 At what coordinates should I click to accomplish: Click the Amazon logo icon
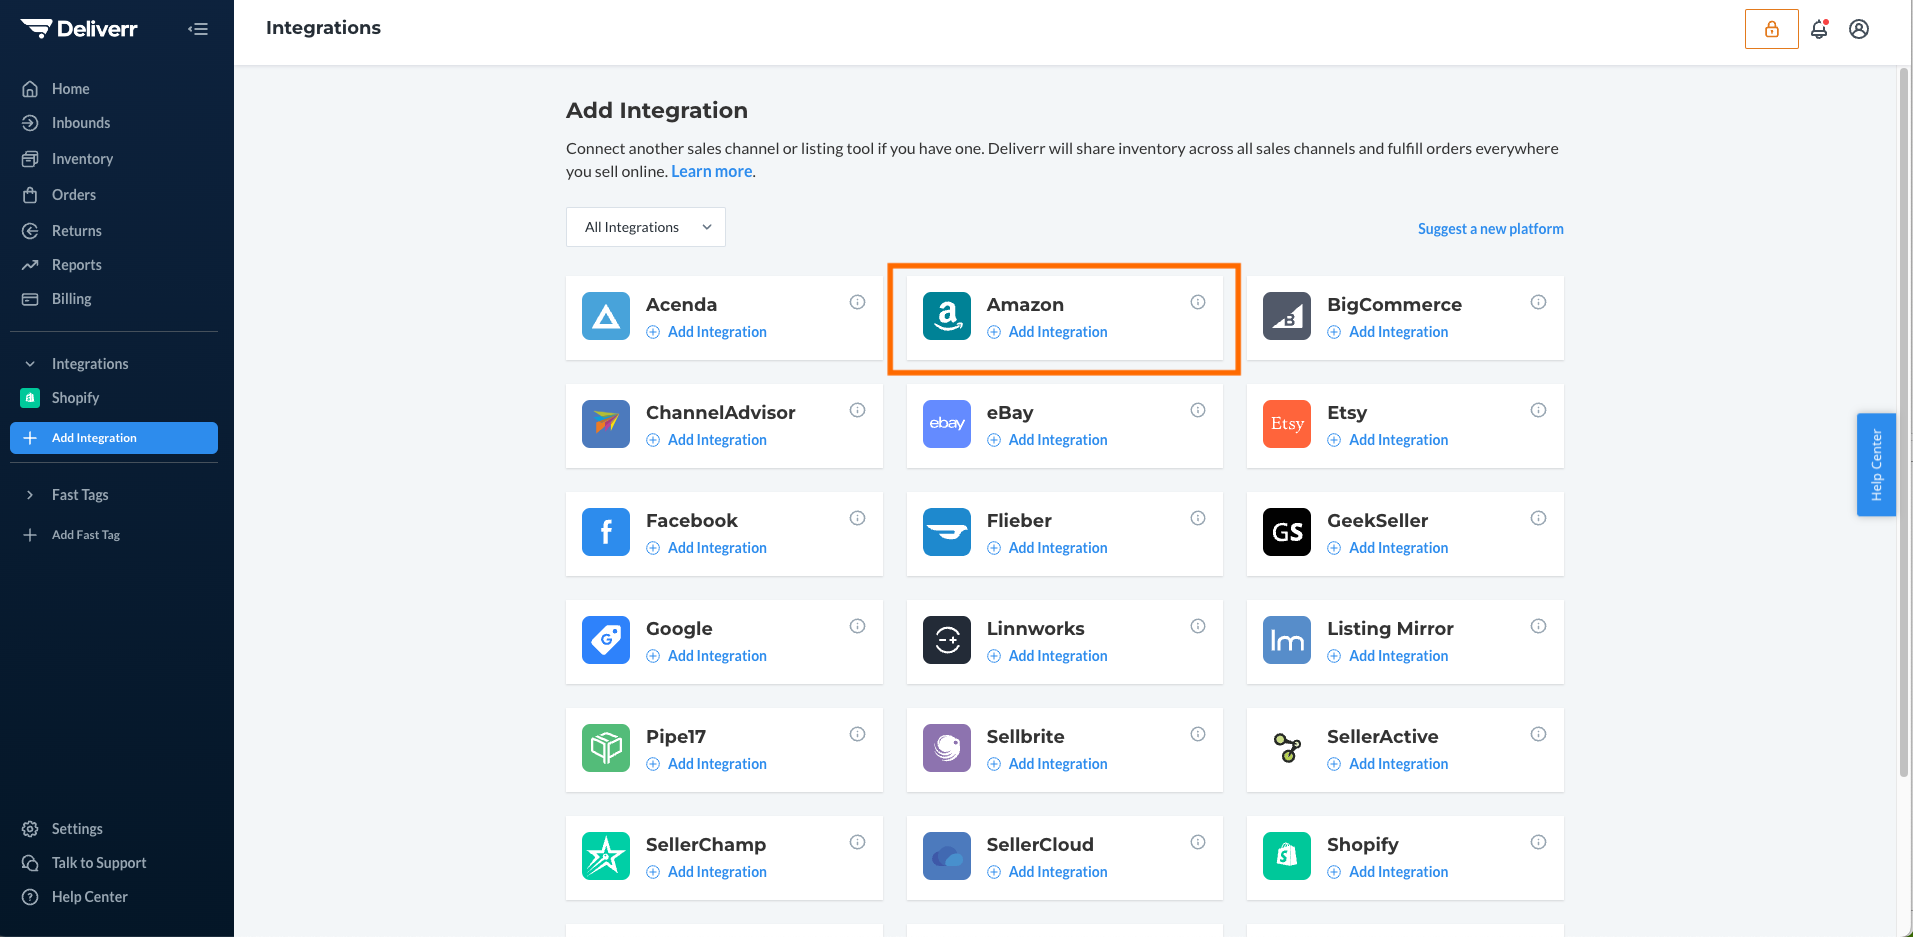coord(947,316)
